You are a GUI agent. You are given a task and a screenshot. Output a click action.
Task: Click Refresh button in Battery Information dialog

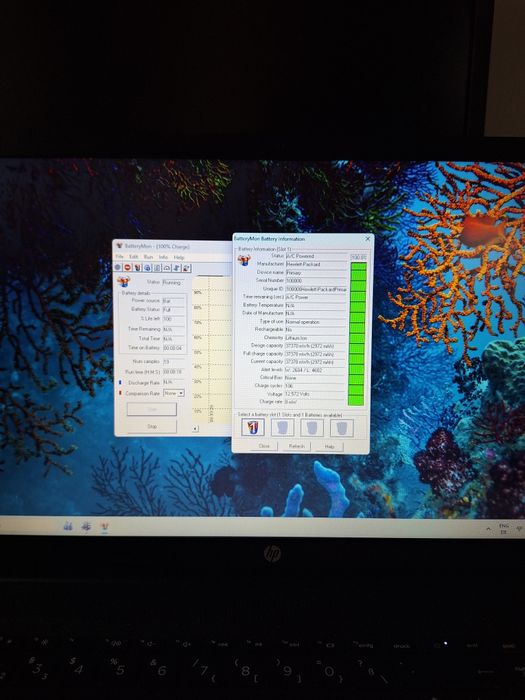(297, 446)
